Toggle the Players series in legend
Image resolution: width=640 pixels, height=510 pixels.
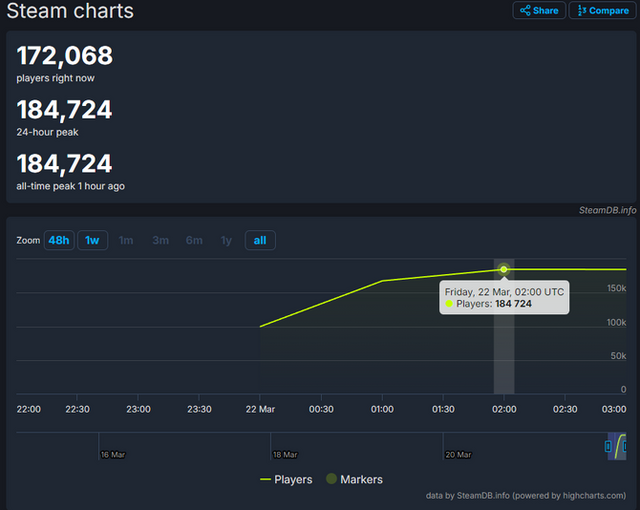pyautogui.click(x=285, y=479)
